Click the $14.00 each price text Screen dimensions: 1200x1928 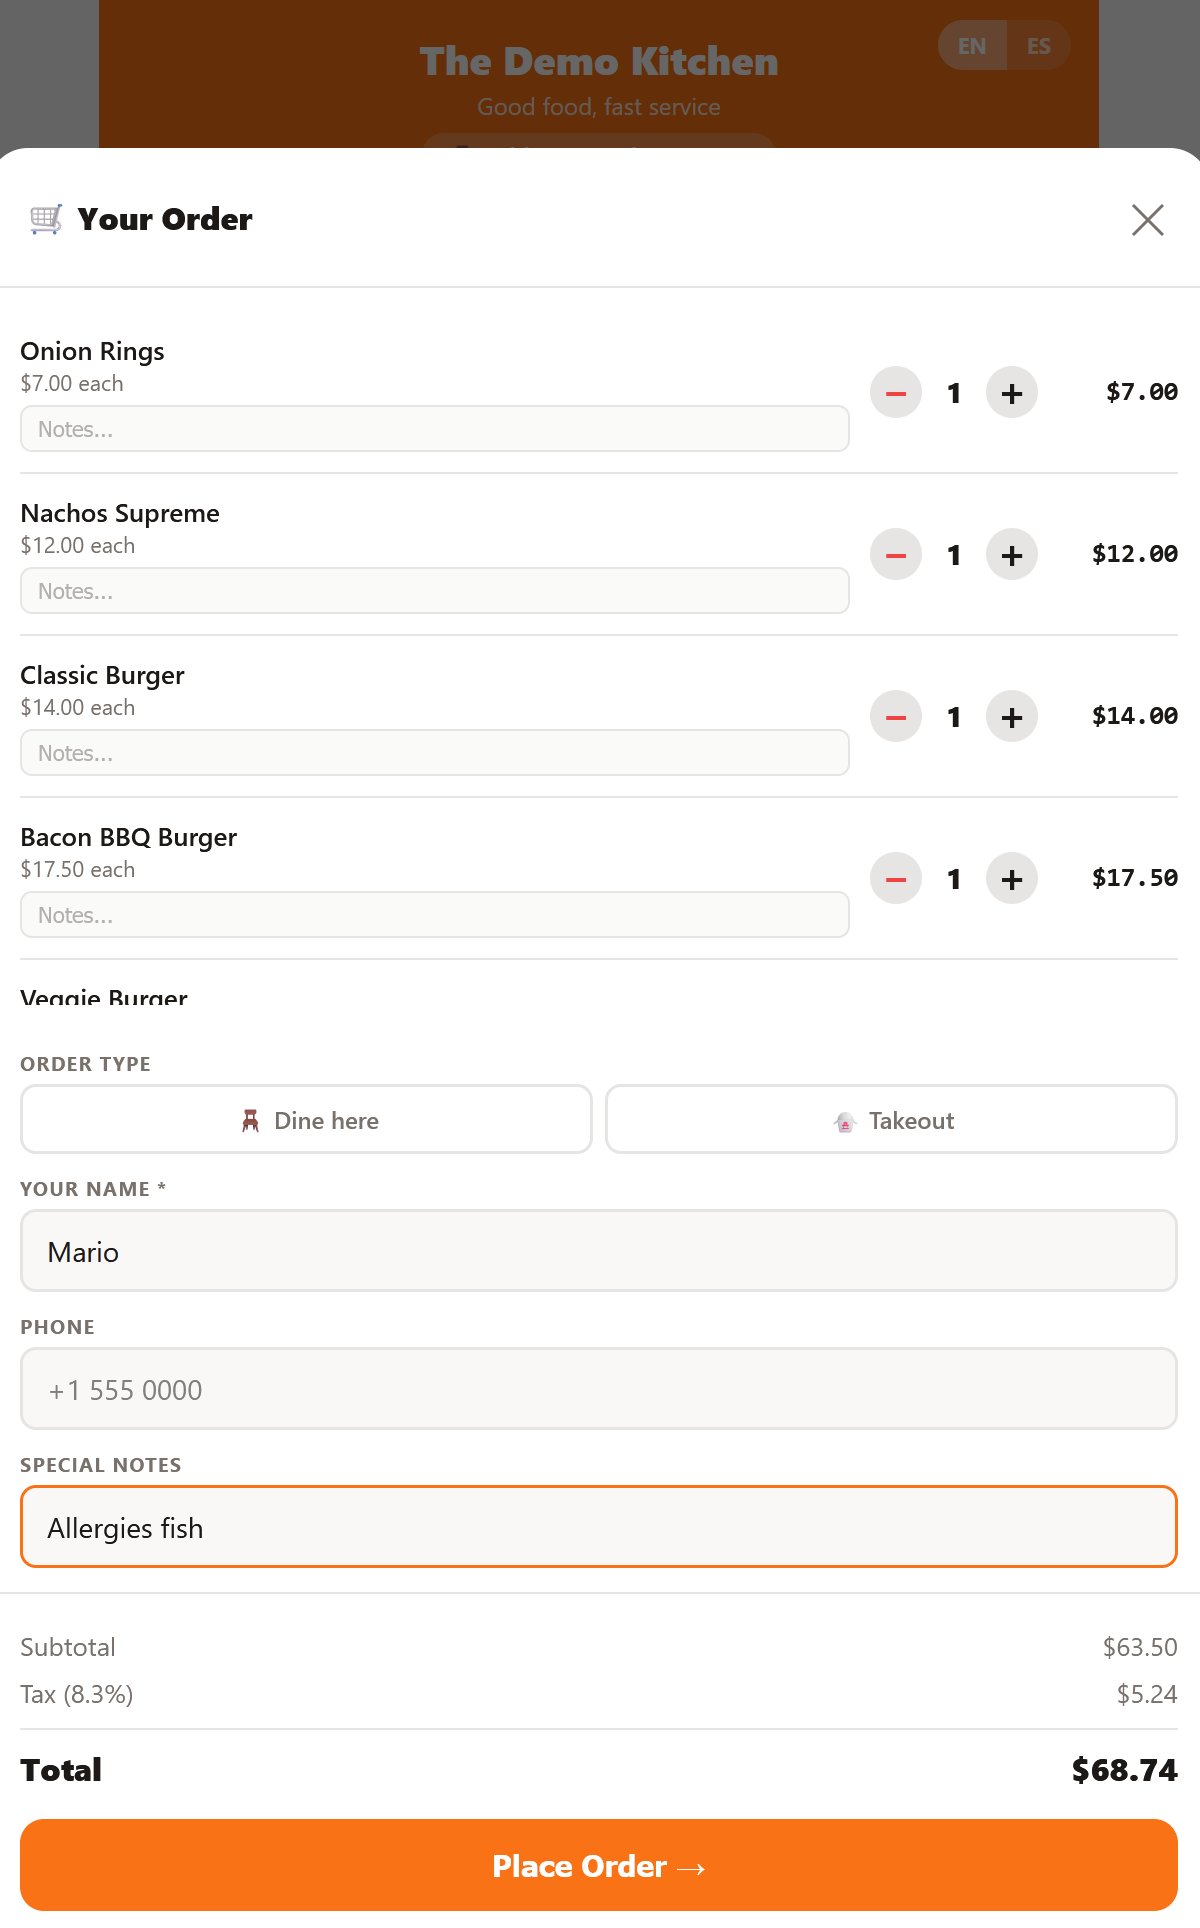(77, 707)
